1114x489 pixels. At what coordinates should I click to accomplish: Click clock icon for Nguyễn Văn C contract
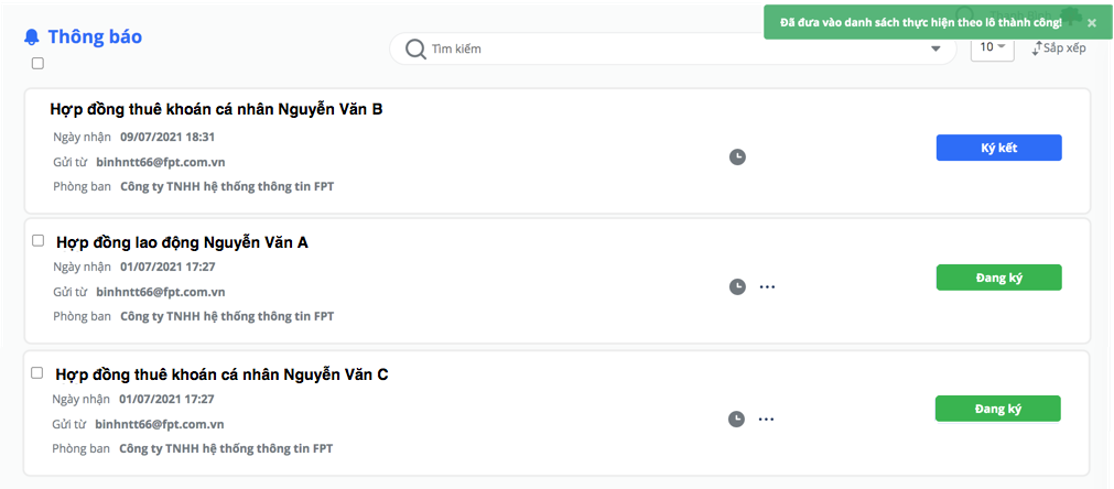pos(736,419)
